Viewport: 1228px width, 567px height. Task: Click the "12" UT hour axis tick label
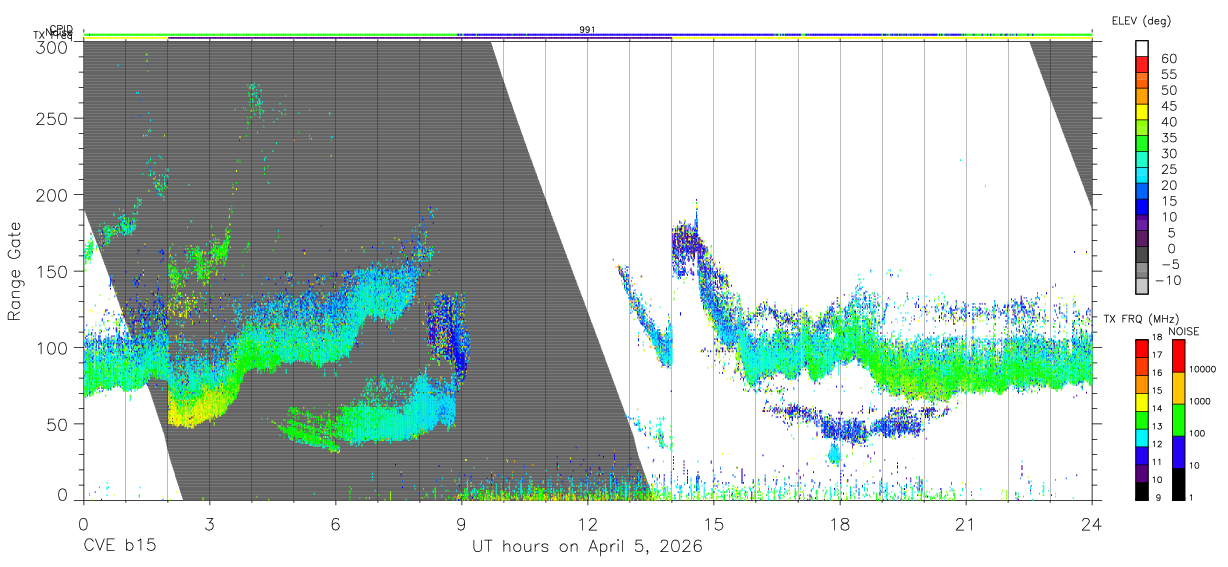coord(587,523)
